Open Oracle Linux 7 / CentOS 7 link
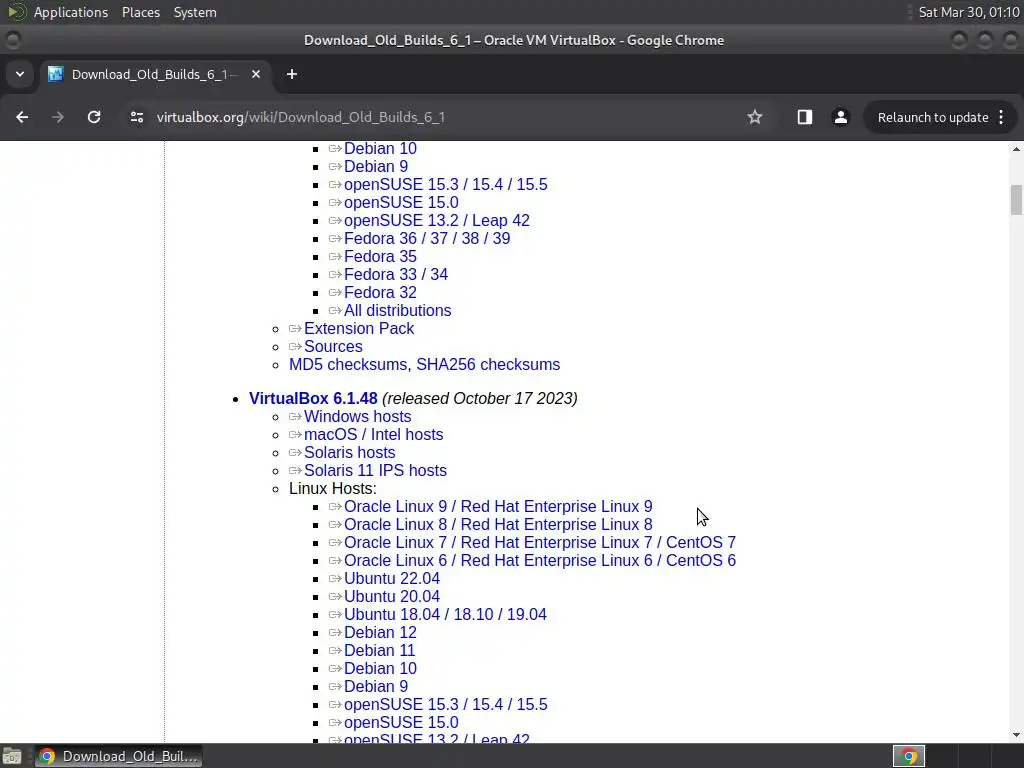The image size is (1024, 768). tap(540, 543)
